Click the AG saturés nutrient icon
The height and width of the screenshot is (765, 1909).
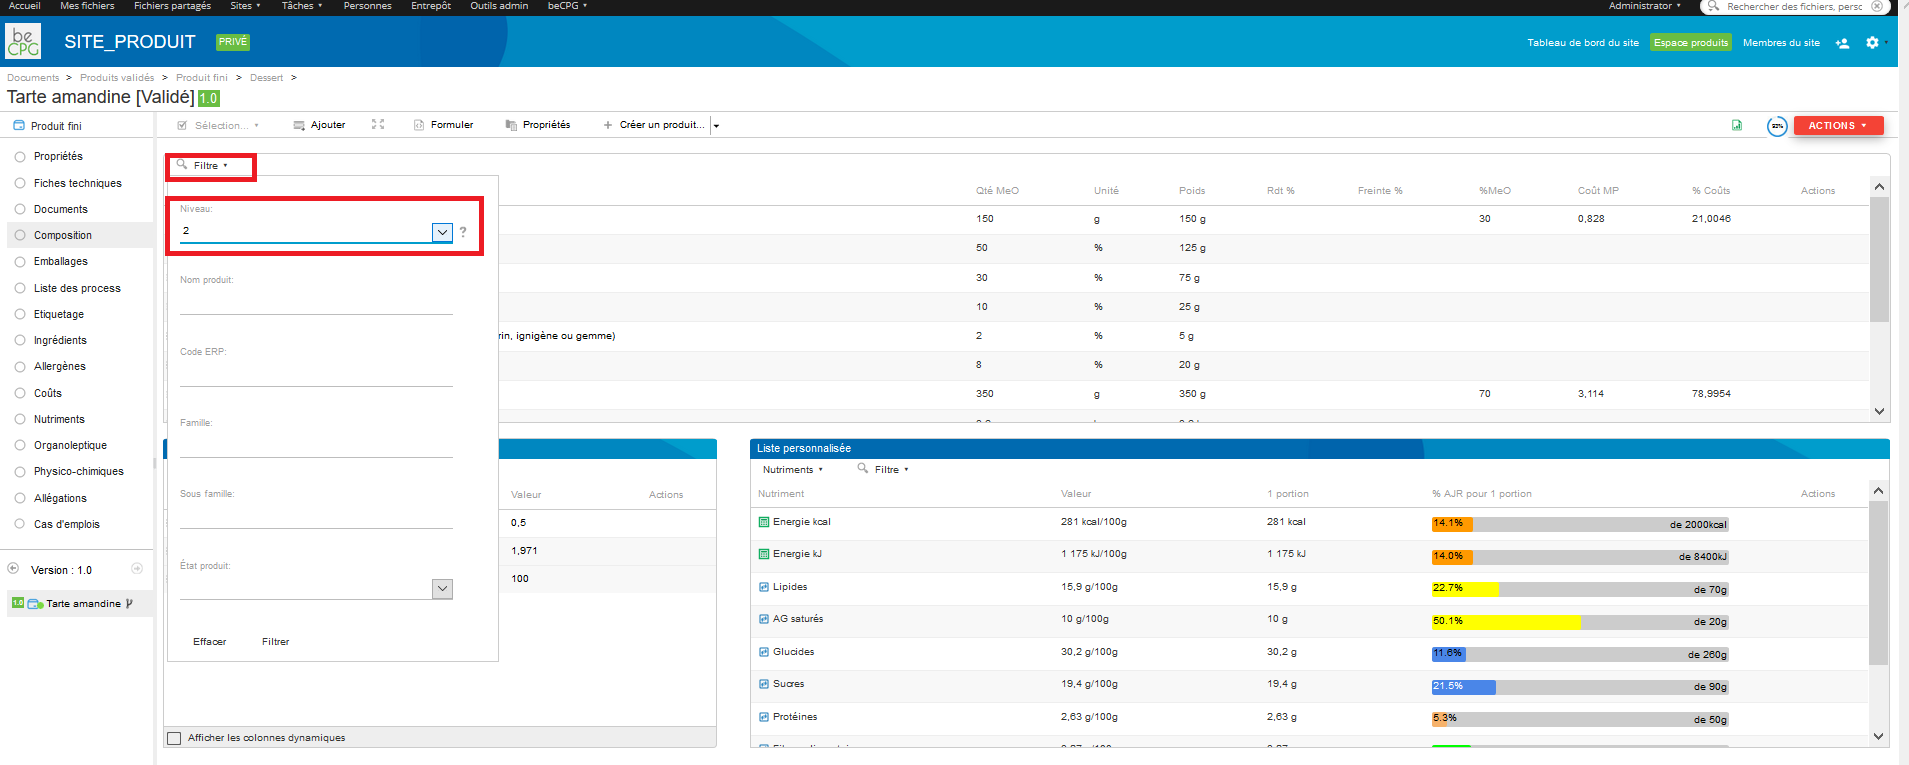point(764,619)
